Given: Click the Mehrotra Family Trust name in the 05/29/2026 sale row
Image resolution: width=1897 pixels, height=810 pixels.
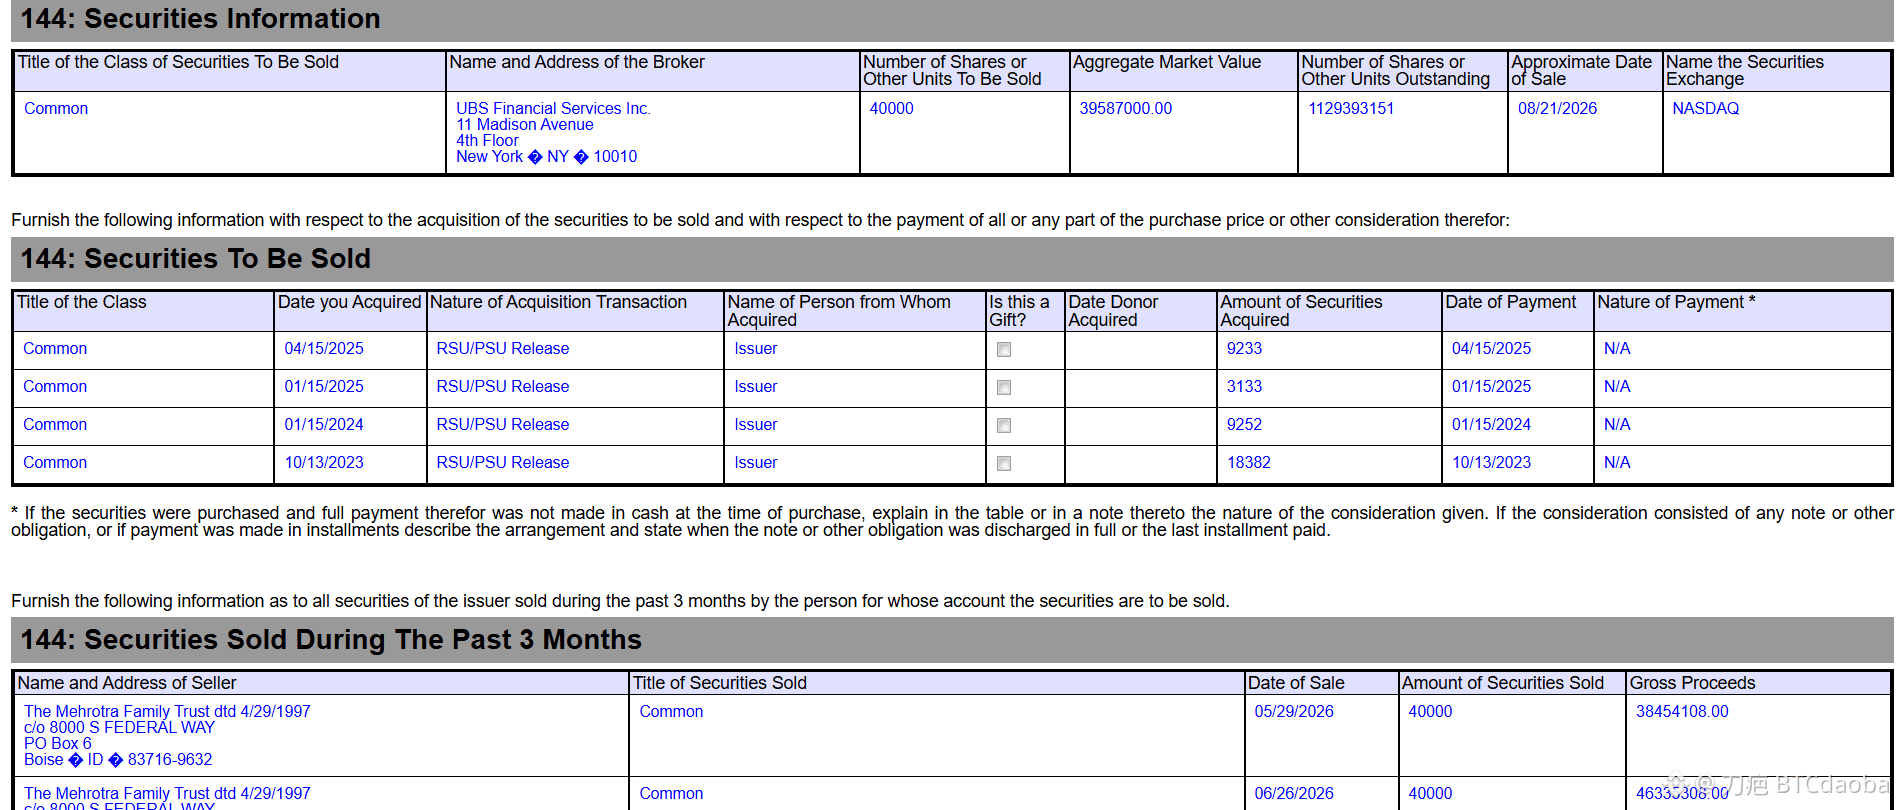Looking at the screenshot, I should click(x=167, y=711).
